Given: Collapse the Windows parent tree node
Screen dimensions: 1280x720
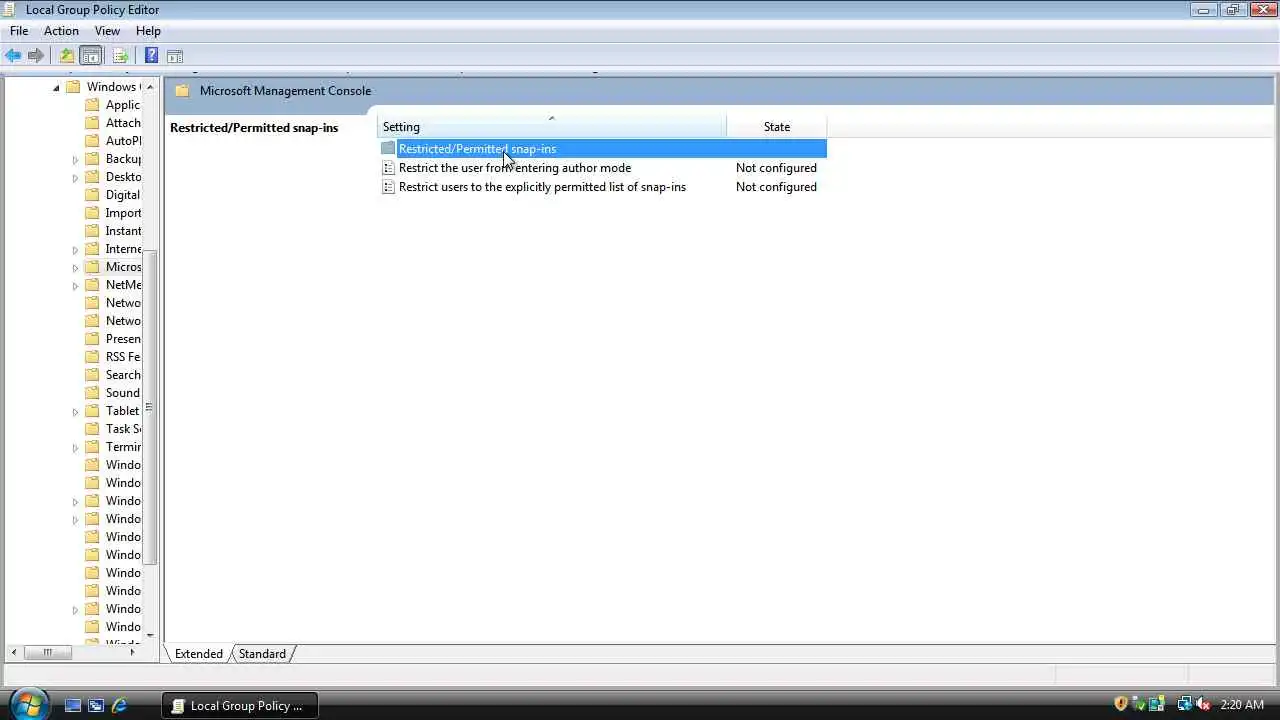Looking at the screenshot, I should click(x=56, y=88).
